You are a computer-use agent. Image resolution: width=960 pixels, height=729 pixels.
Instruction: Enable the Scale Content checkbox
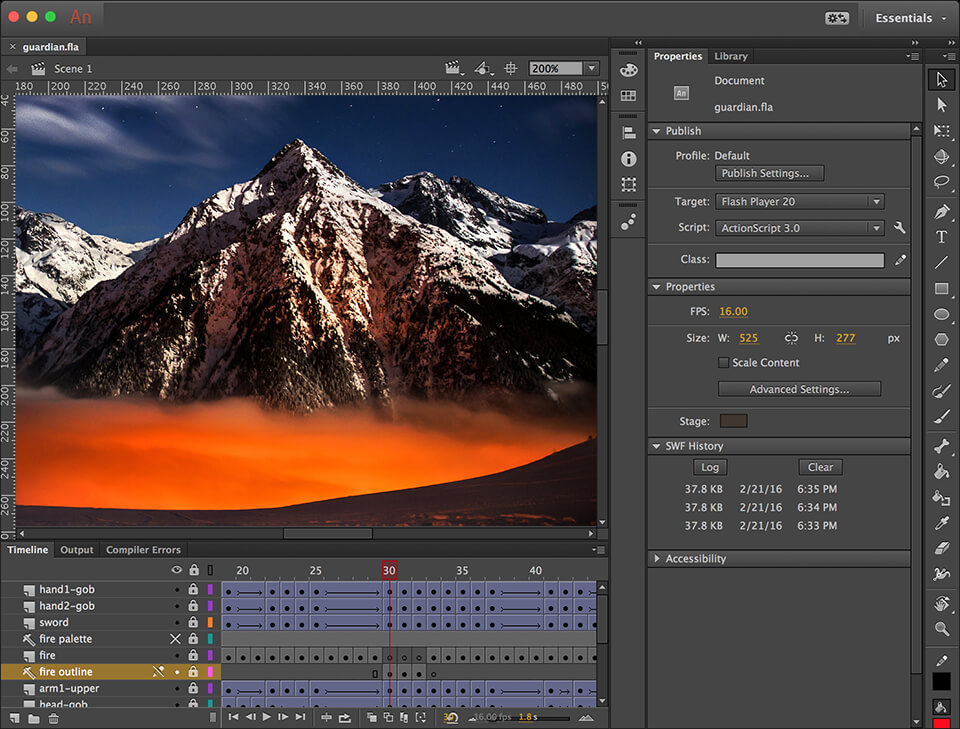point(722,362)
